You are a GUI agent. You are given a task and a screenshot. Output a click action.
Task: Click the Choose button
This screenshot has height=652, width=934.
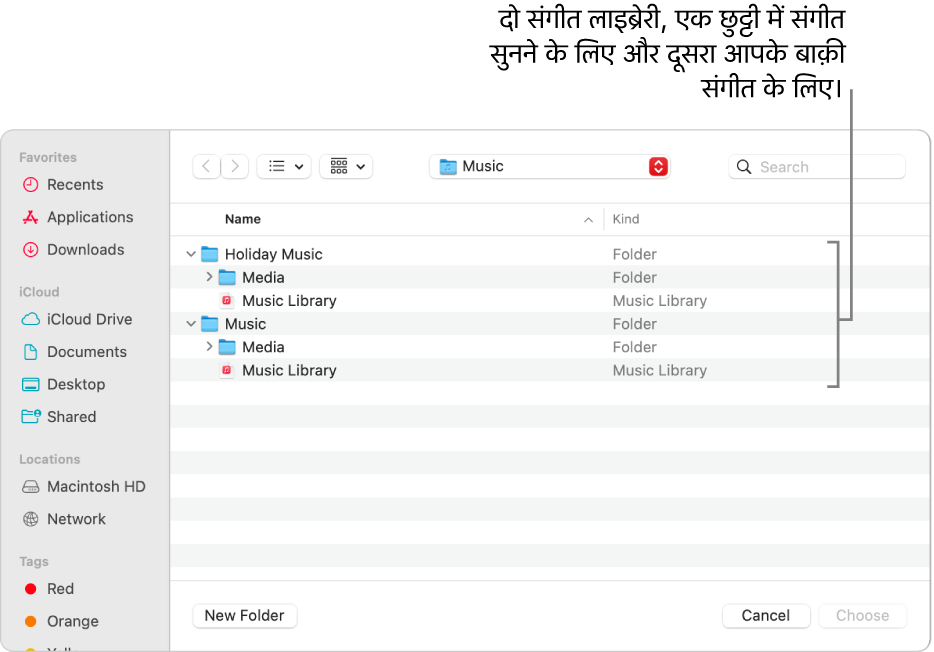click(x=862, y=616)
